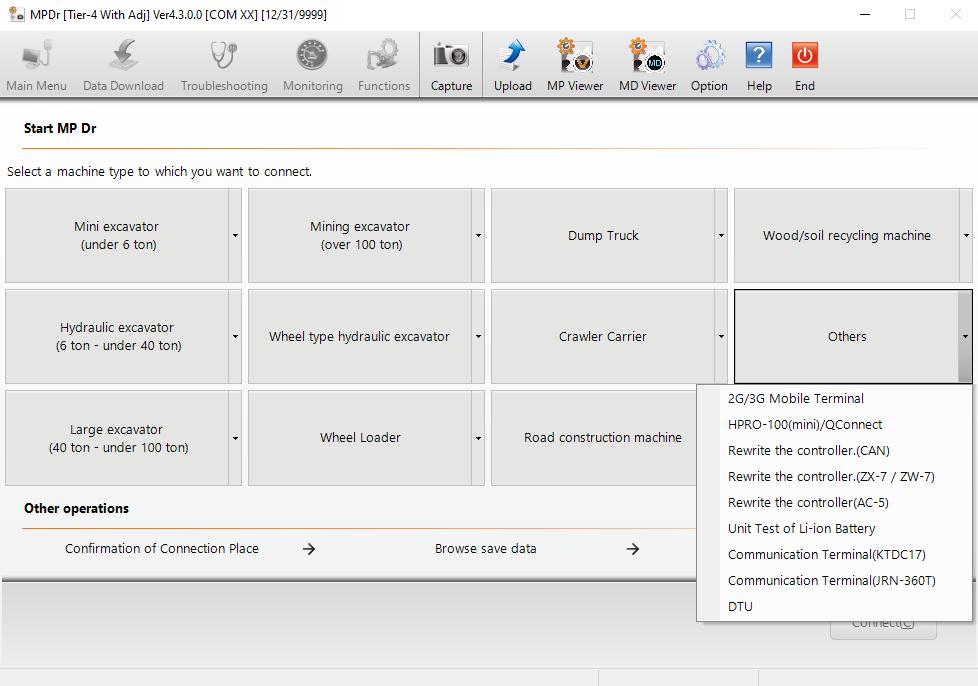Screen dimensions: 978x686
Task: Select Unit Test of Li-ion Battery
Action: tap(834, 528)
